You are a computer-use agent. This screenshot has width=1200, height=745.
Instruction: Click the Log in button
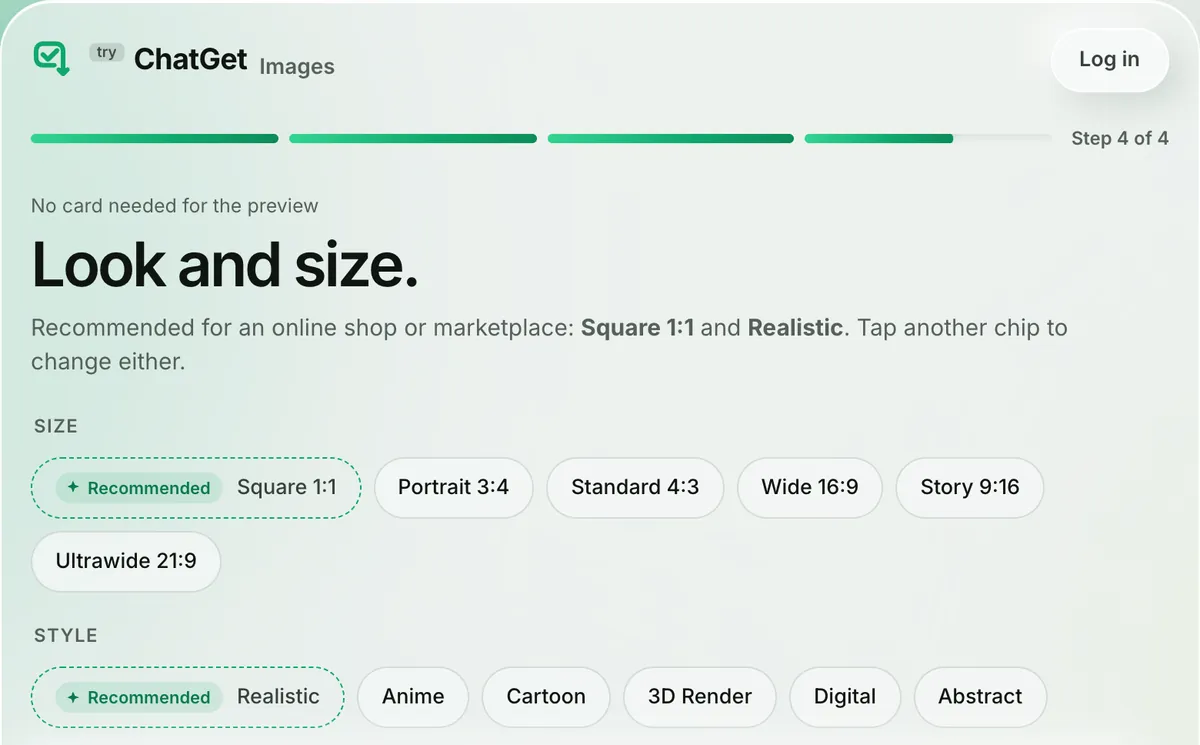(1109, 60)
